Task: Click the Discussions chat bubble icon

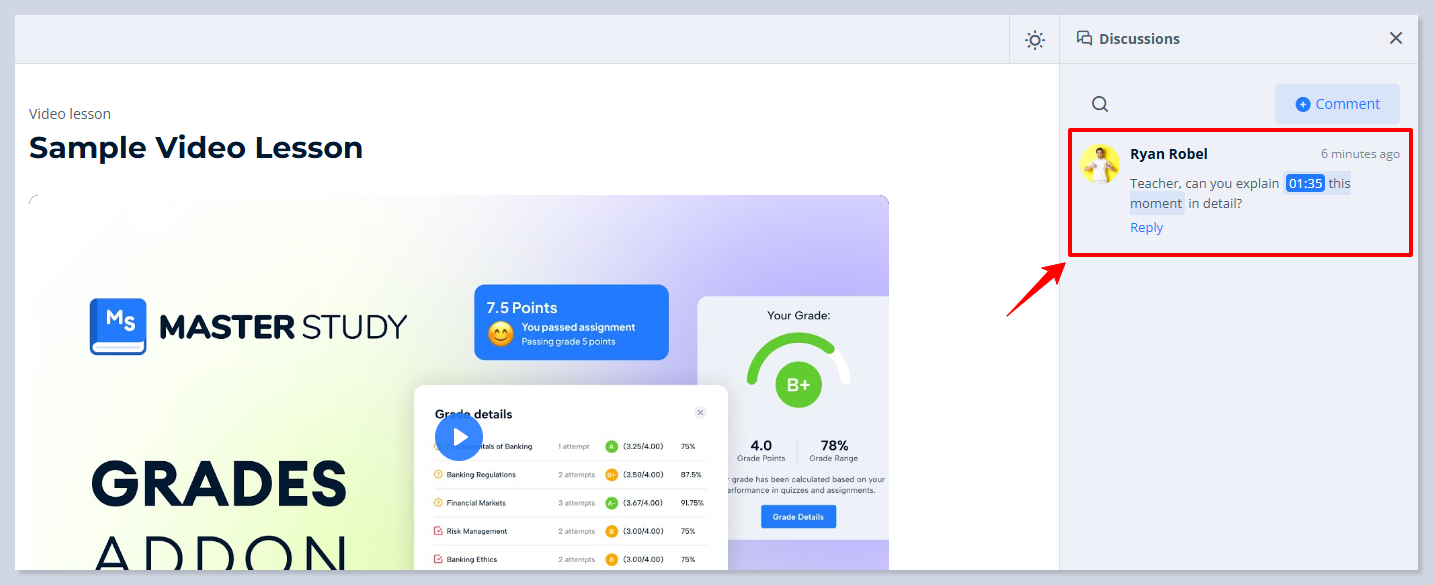Action: click(x=1084, y=38)
